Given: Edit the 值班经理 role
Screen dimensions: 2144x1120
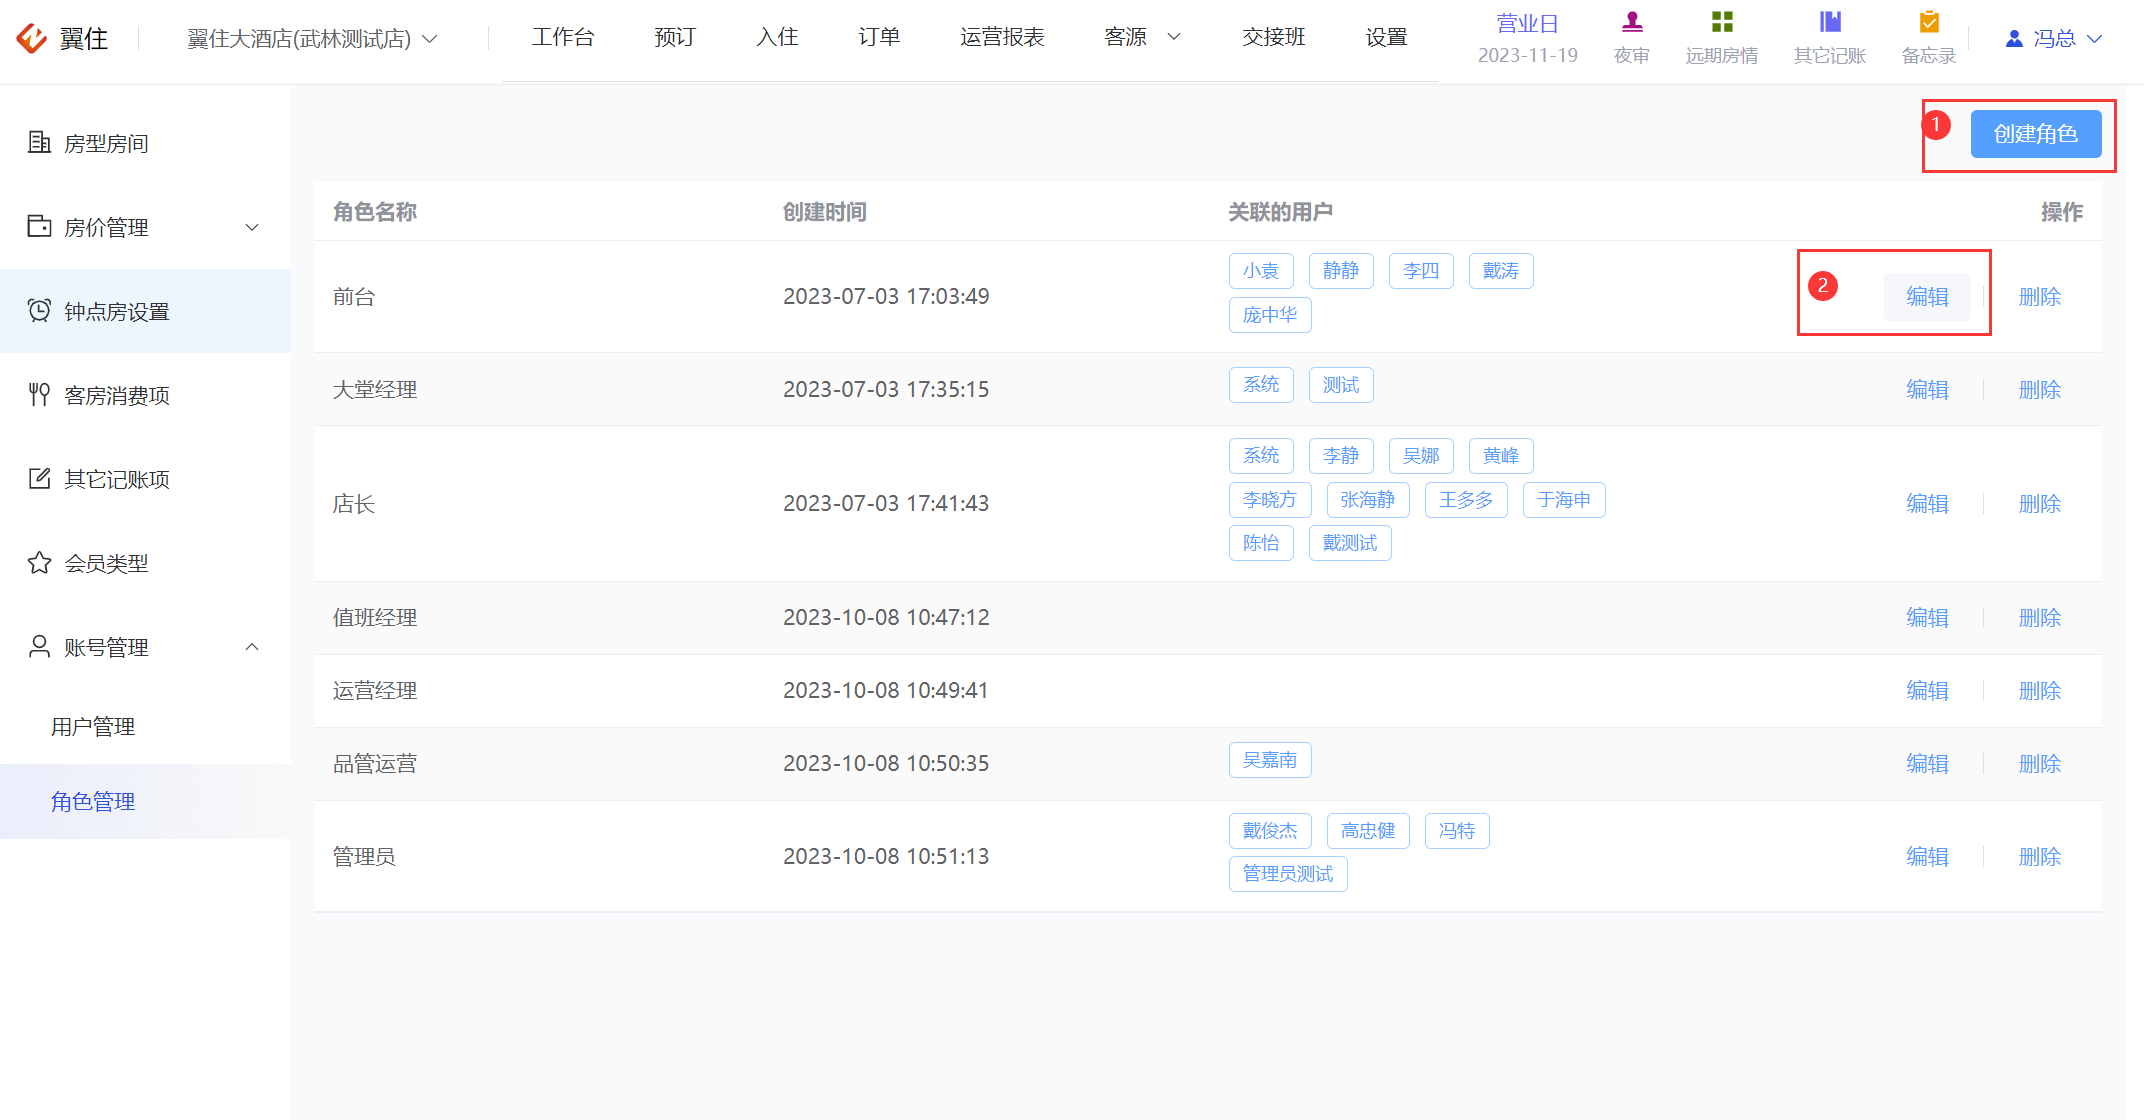Looking at the screenshot, I should tap(1927, 618).
